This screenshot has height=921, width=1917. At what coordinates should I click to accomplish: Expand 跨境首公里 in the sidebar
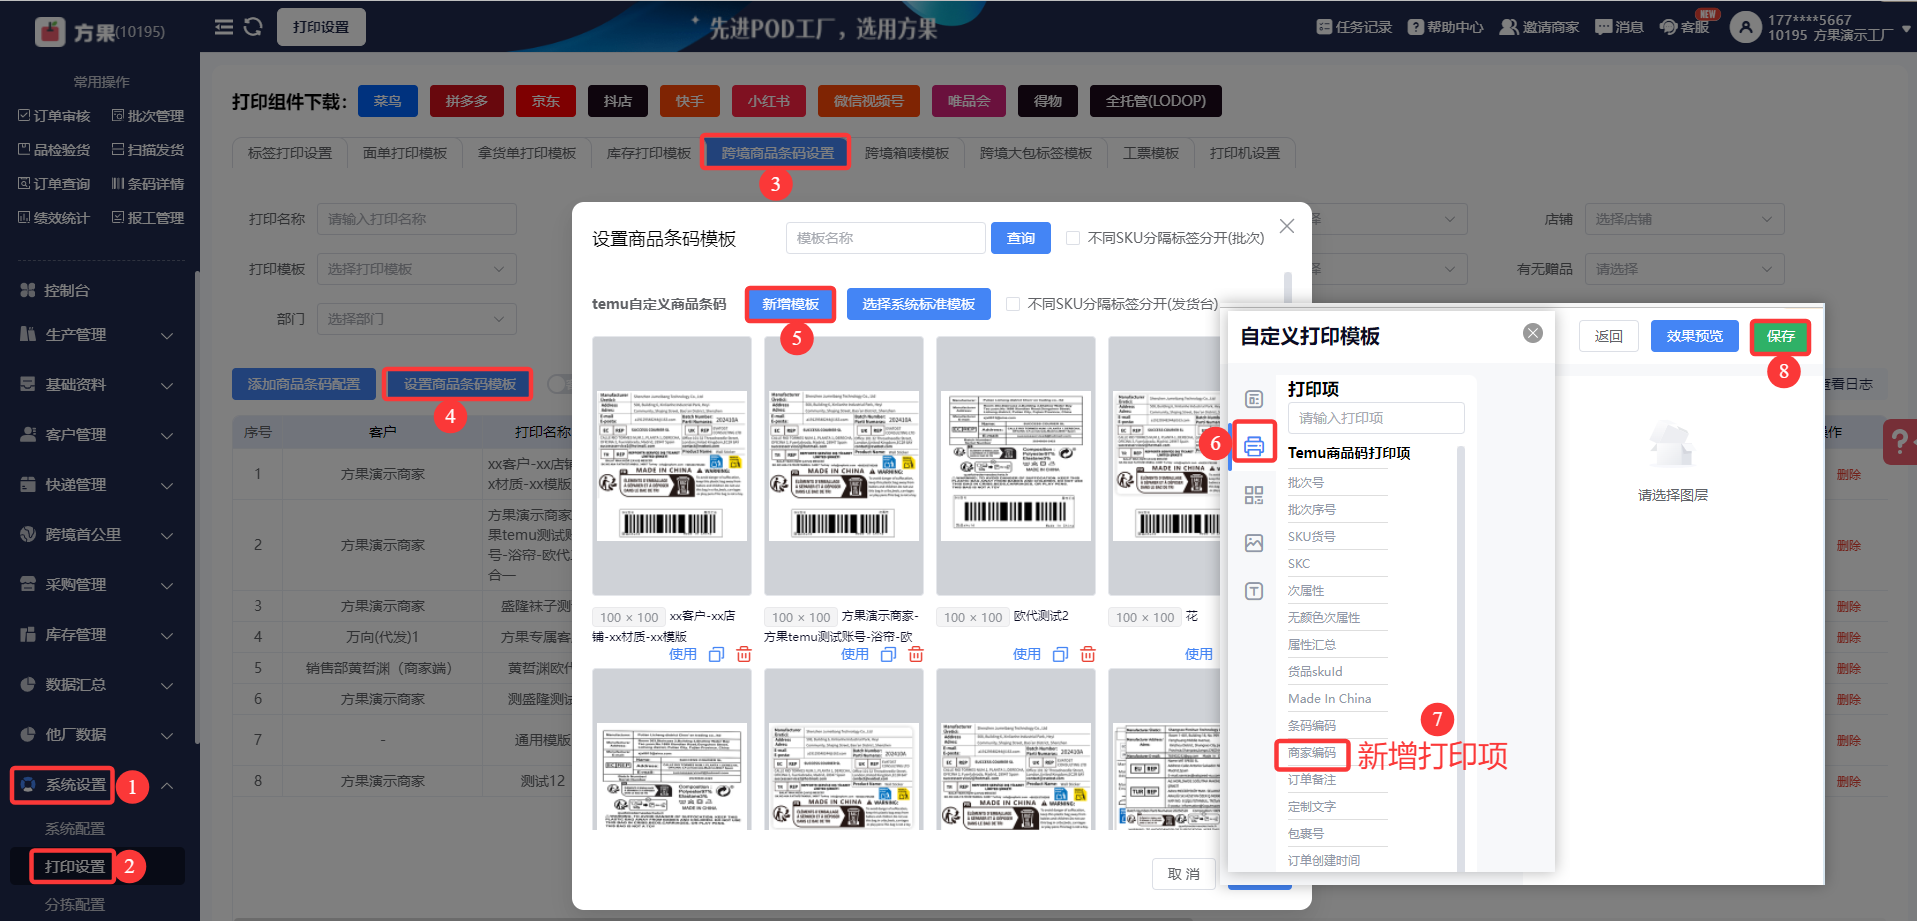point(97,535)
